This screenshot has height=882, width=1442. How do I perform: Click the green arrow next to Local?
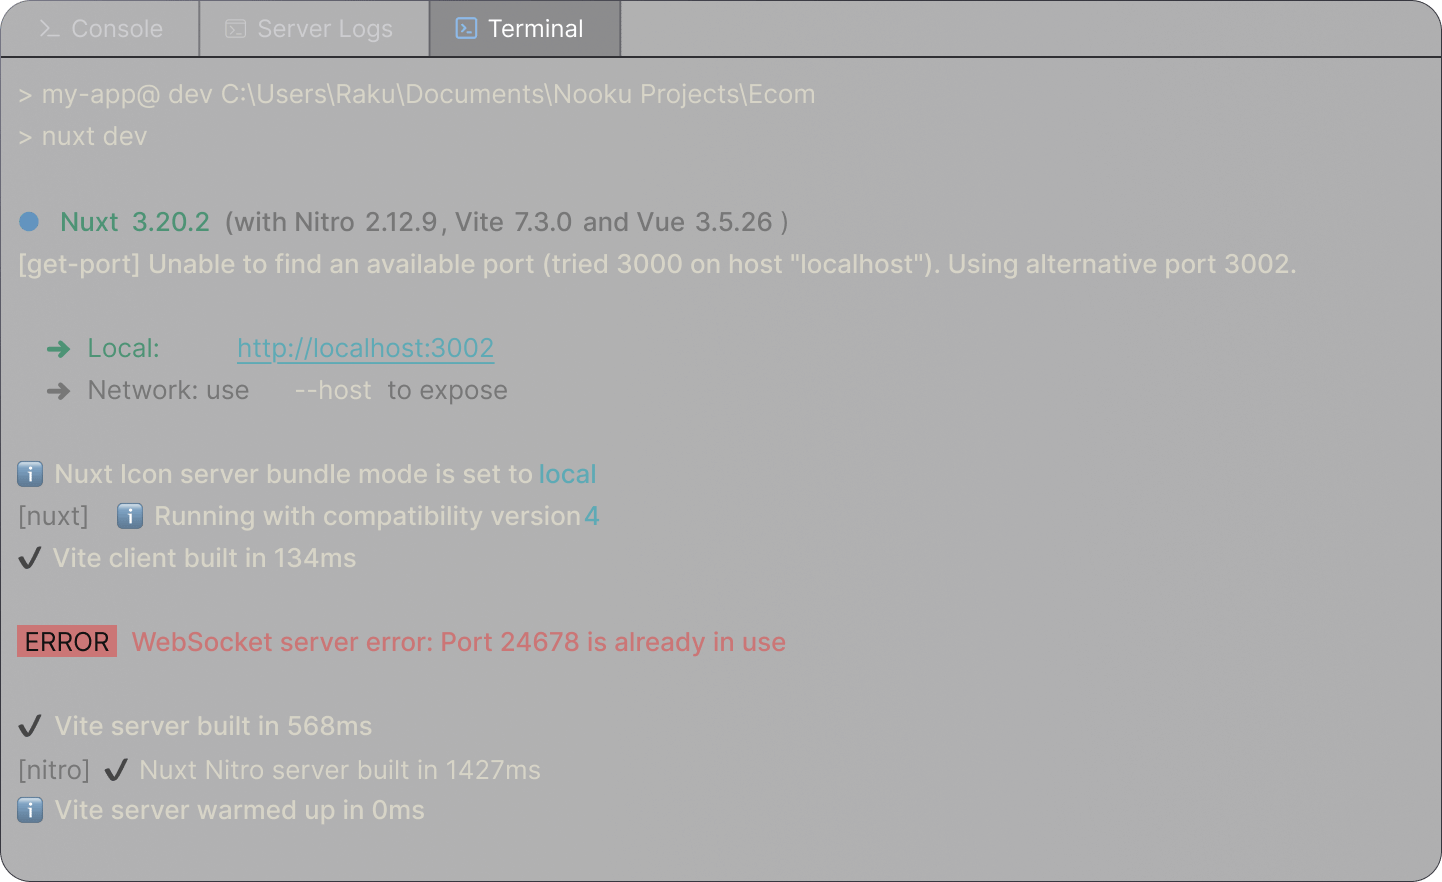[x=58, y=349]
